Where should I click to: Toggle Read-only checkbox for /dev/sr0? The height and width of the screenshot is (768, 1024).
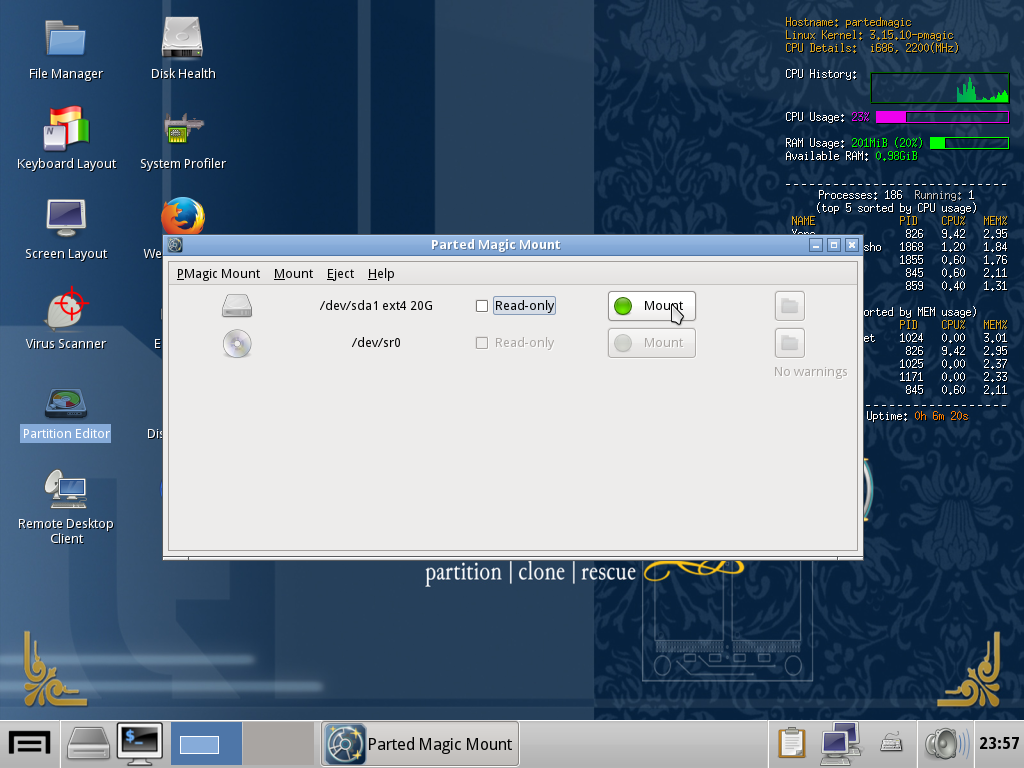tap(482, 343)
